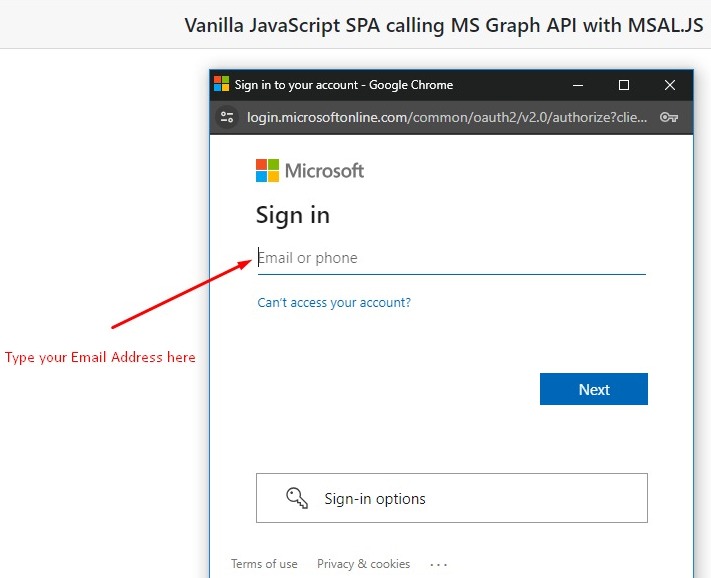Click the key icon beside Sign-in options
Screen dimensions: 711x578
click(297, 498)
